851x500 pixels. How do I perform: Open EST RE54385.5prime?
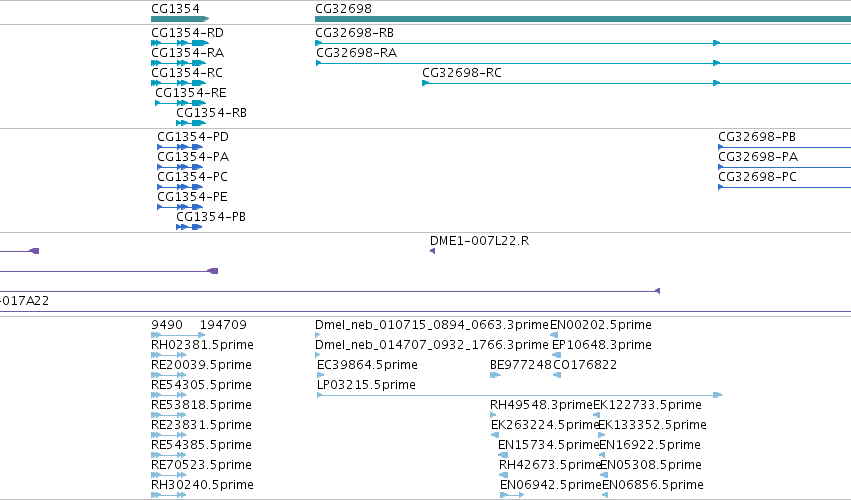201,446
